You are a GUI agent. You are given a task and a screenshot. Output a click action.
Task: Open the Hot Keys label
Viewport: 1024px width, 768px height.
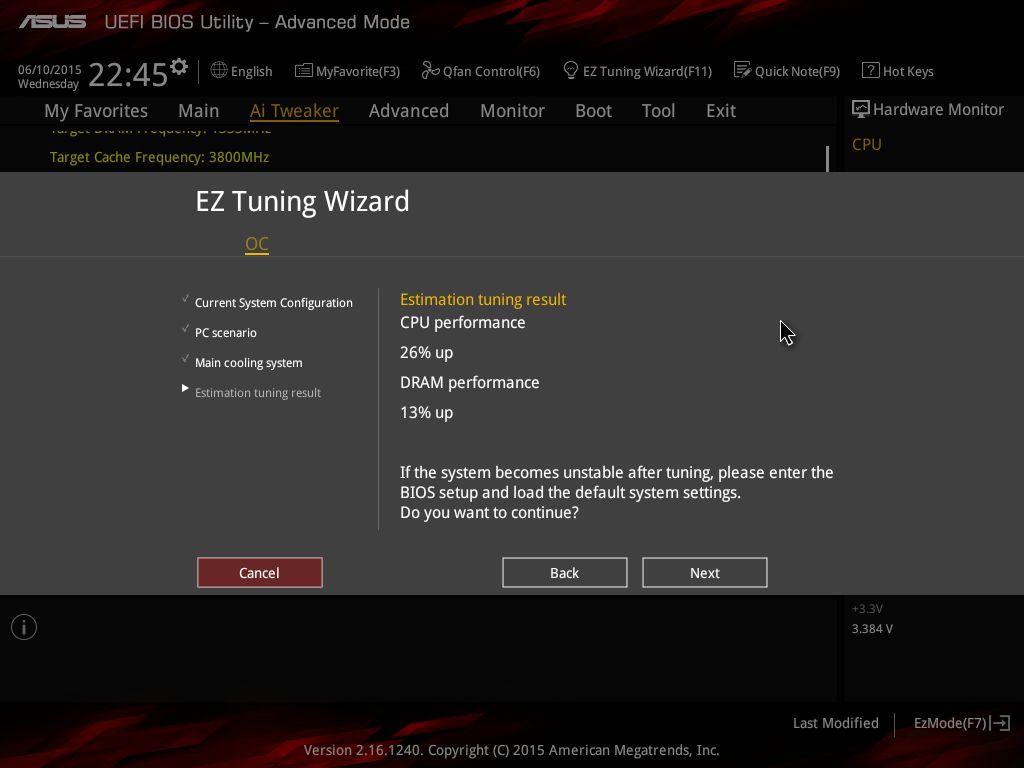908,71
